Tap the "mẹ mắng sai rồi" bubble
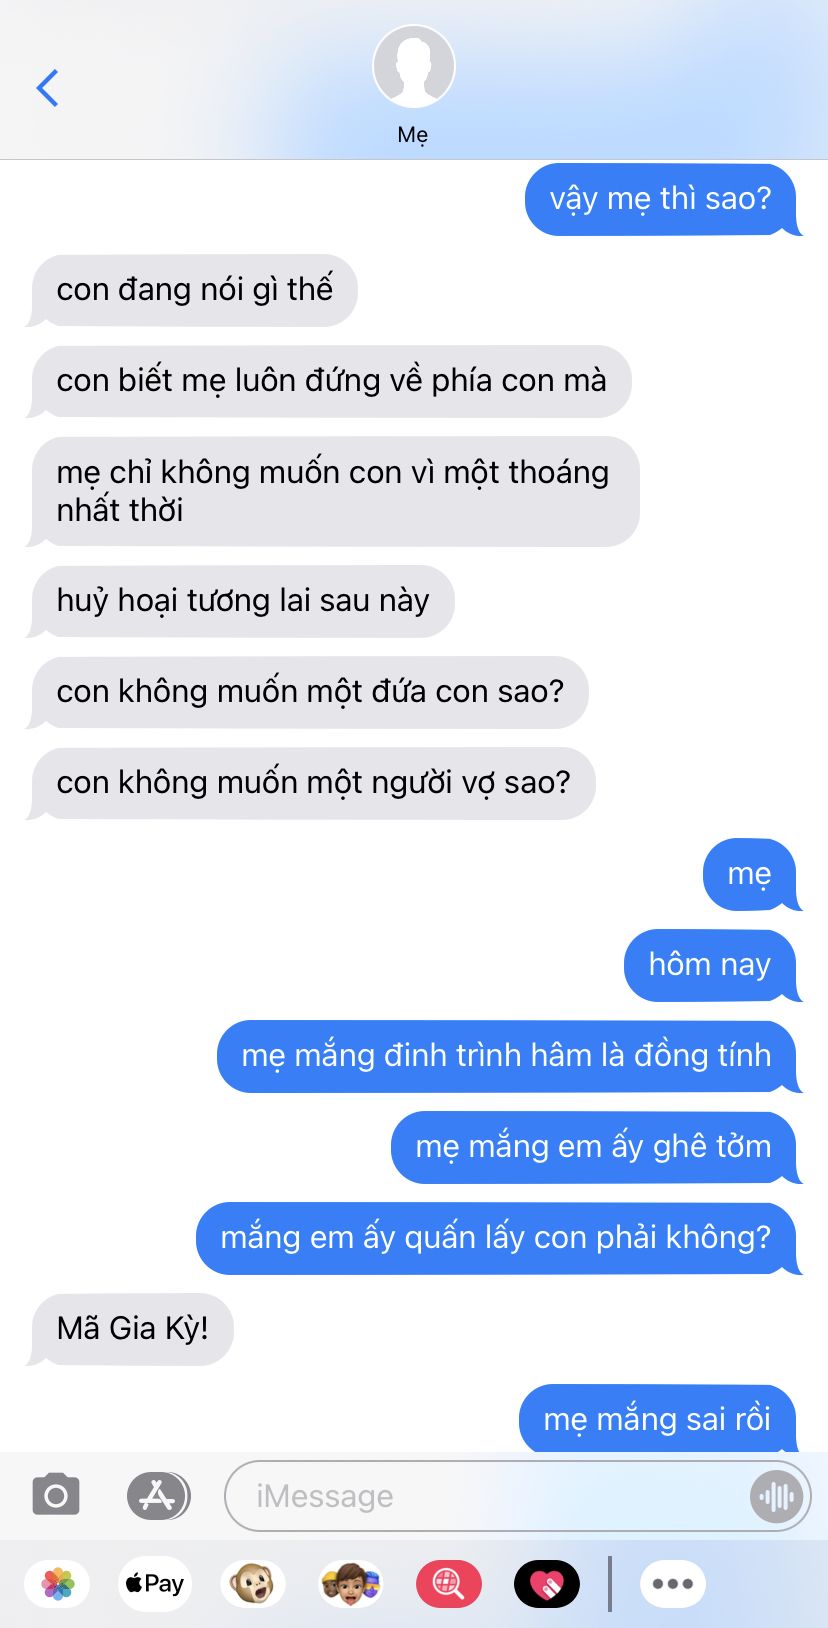828x1628 pixels. (x=658, y=1419)
